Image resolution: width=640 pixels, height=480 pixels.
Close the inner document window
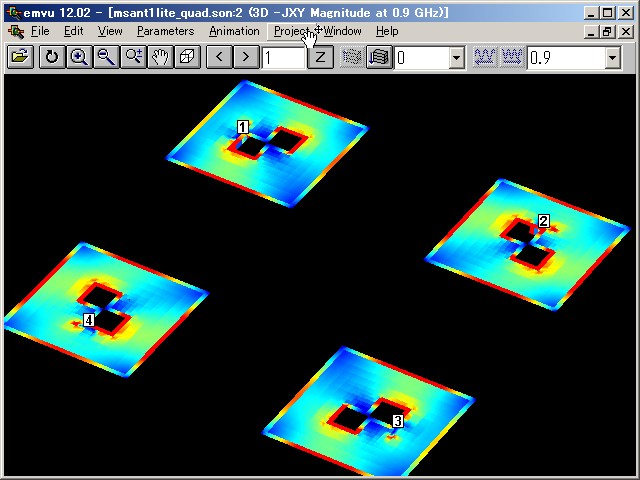point(625,31)
